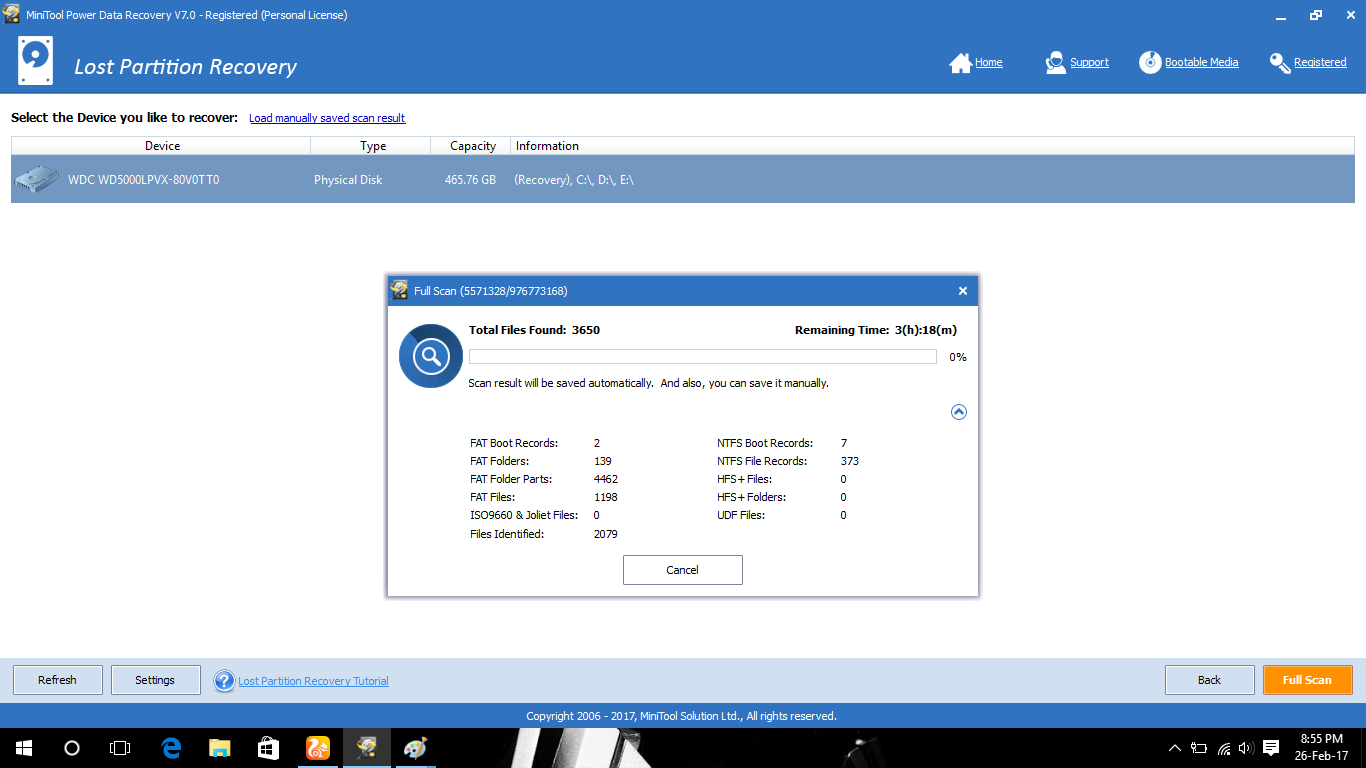Open the Windows Store taskbar icon

(x=268, y=748)
